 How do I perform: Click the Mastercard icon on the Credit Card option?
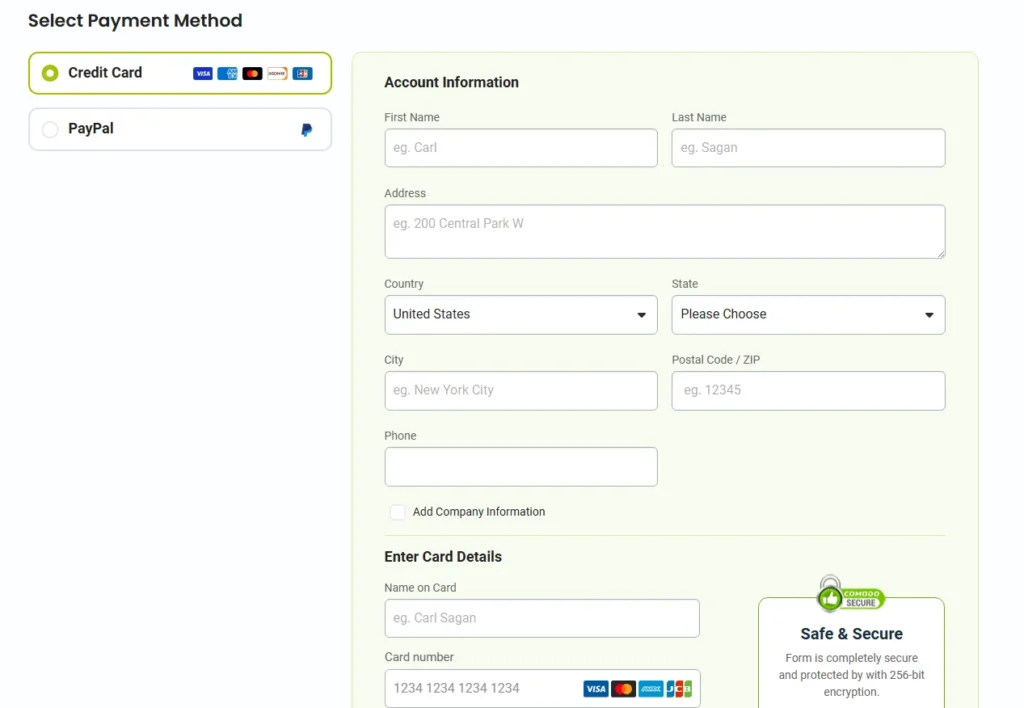click(252, 73)
